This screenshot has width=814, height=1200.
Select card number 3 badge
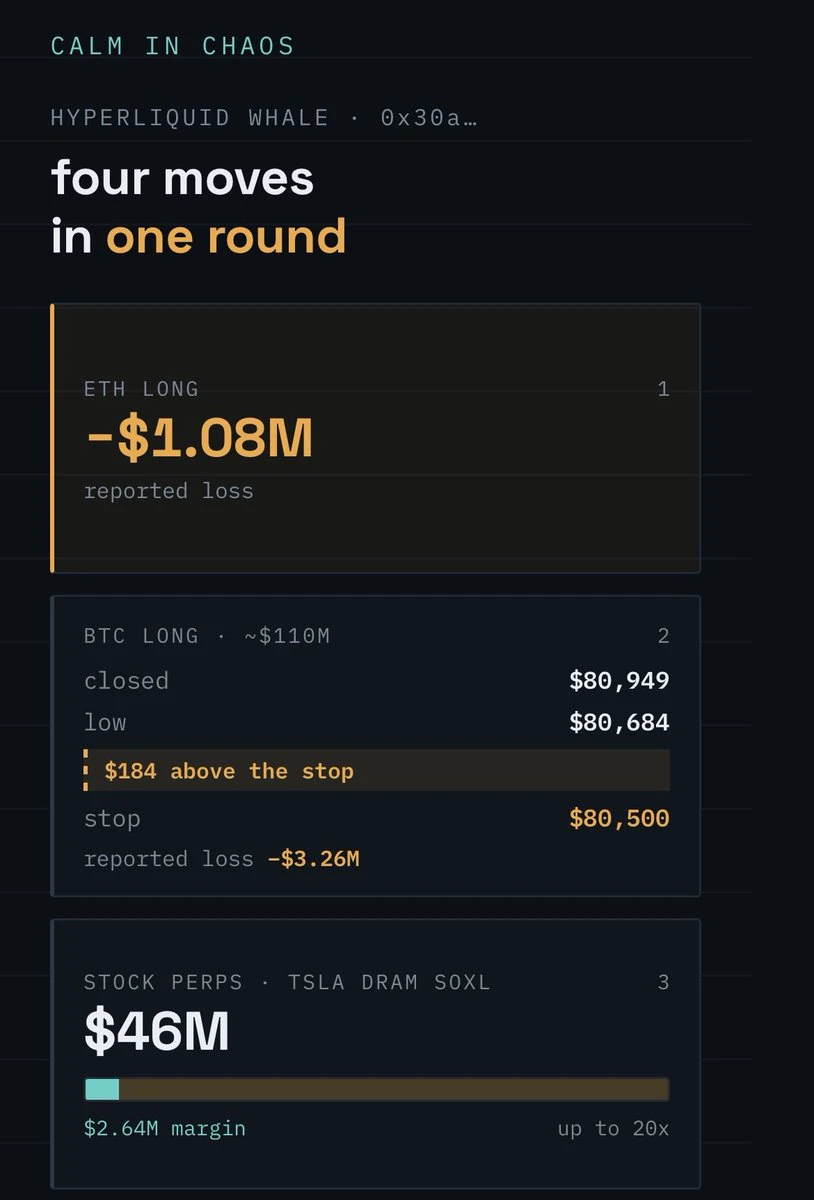pos(663,982)
